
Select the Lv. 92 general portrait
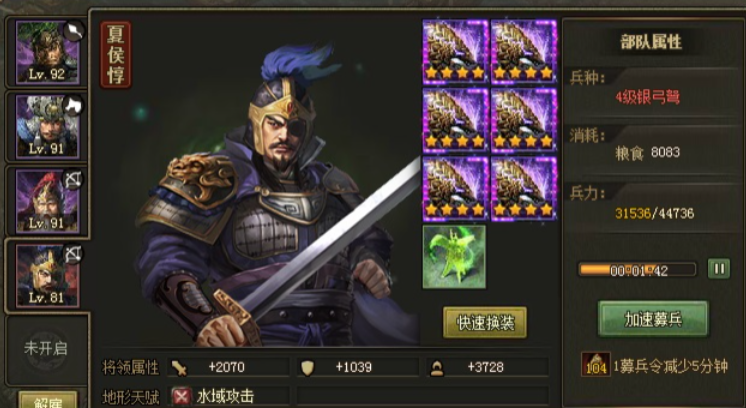click(48, 52)
